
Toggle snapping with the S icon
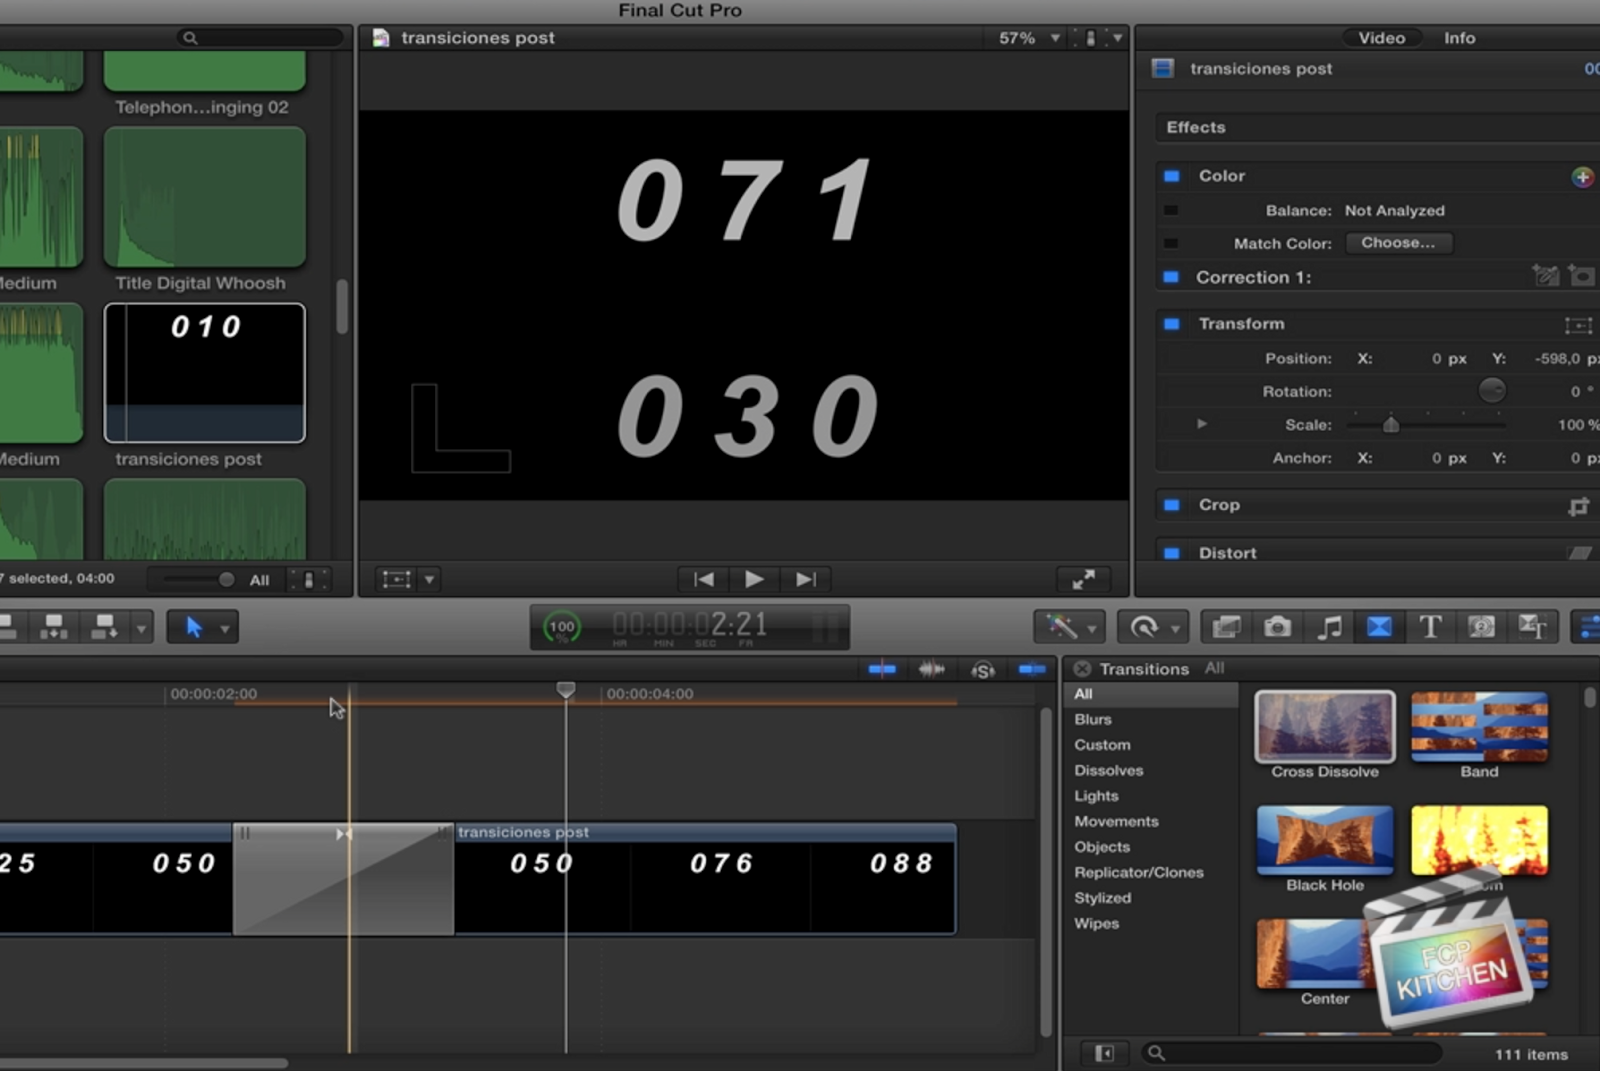(x=982, y=668)
